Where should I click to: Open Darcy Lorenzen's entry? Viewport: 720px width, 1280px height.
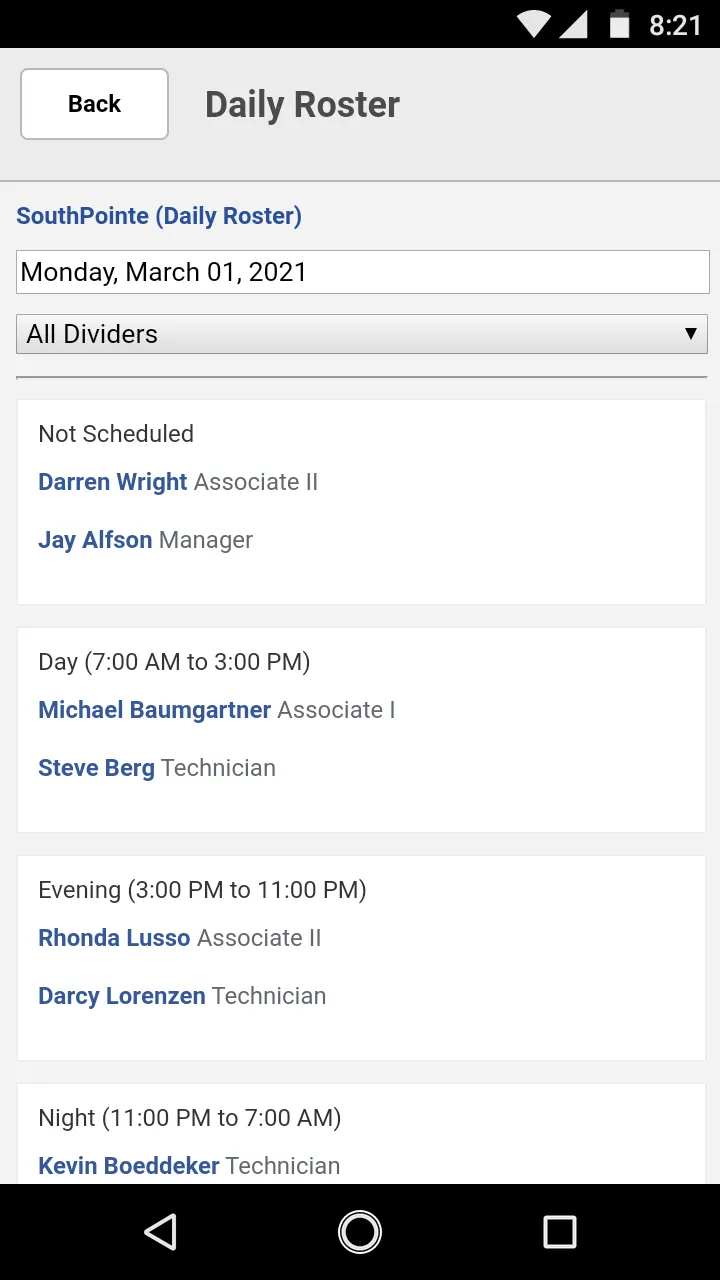[122, 996]
